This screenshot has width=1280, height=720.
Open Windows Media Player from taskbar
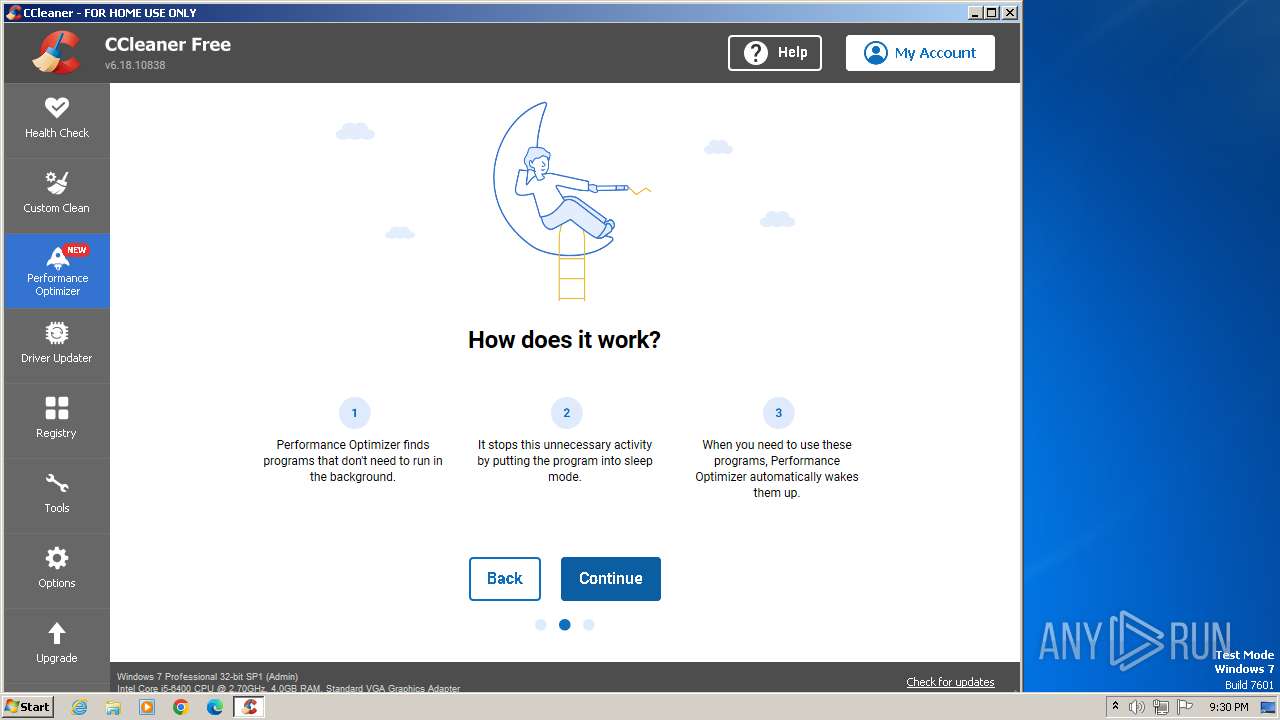point(147,707)
